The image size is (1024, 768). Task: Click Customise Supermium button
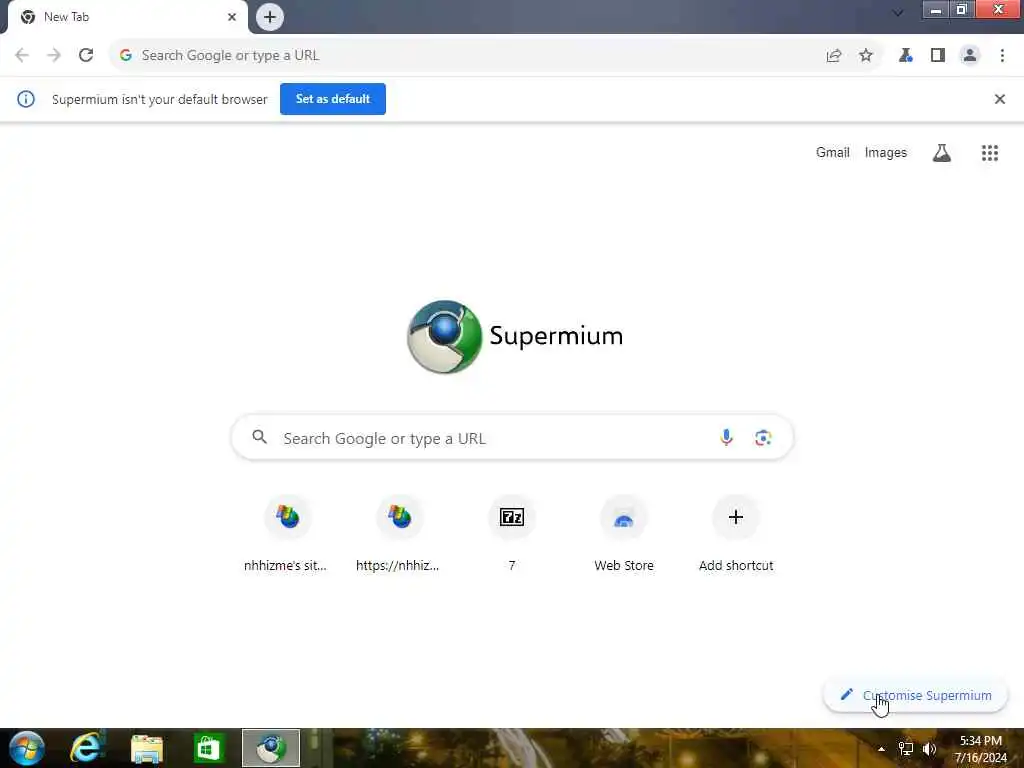pos(916,696)
